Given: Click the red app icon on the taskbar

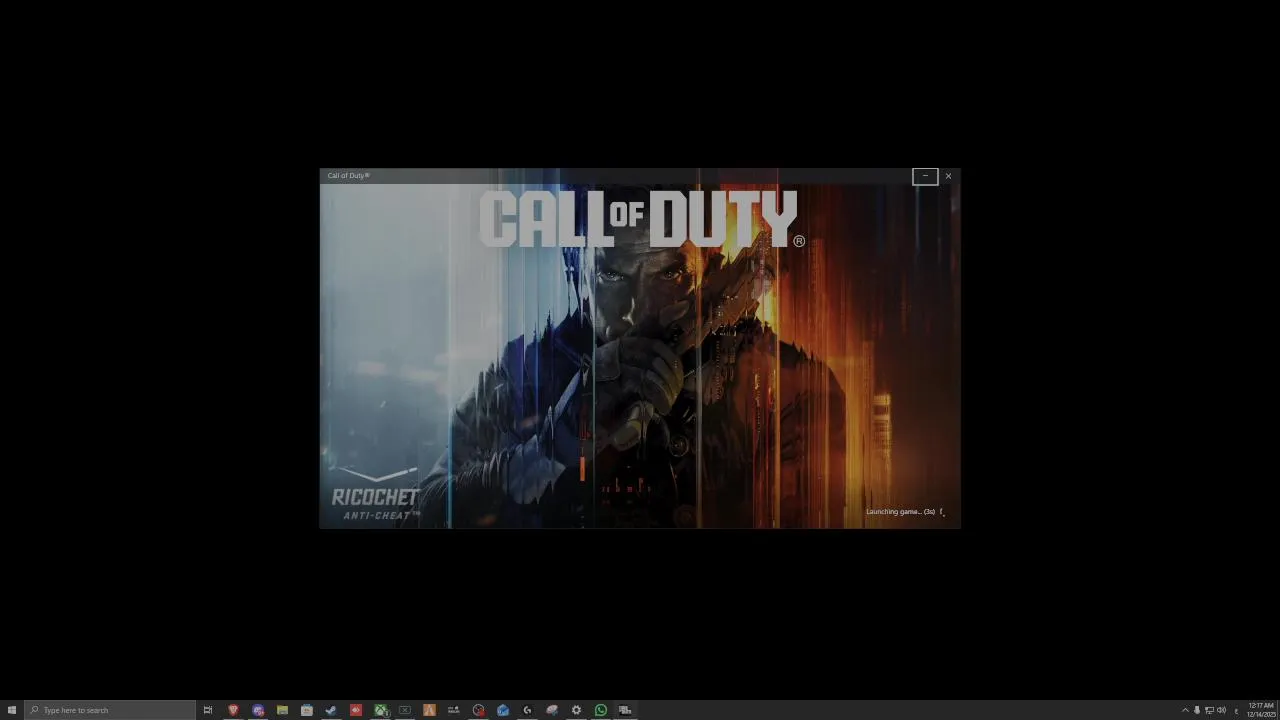Looking at the screenshot, I should click(x=356, y=710).
